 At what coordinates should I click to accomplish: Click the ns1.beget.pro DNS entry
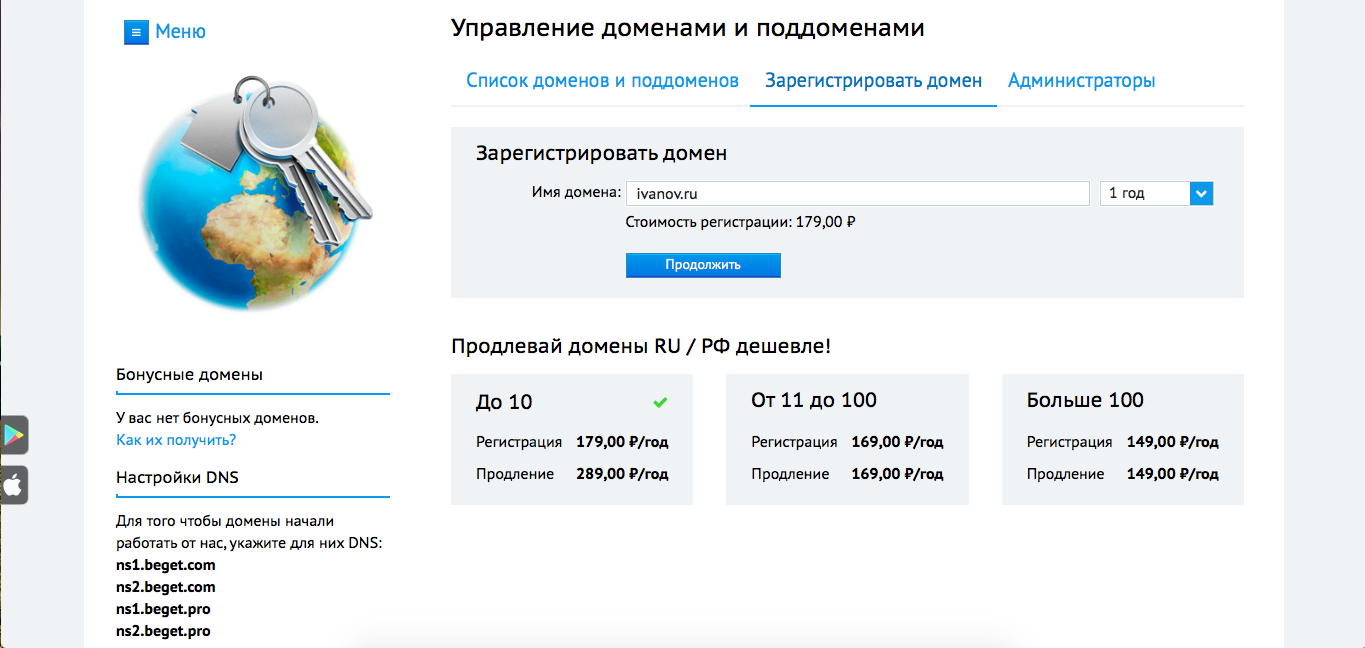163,609
